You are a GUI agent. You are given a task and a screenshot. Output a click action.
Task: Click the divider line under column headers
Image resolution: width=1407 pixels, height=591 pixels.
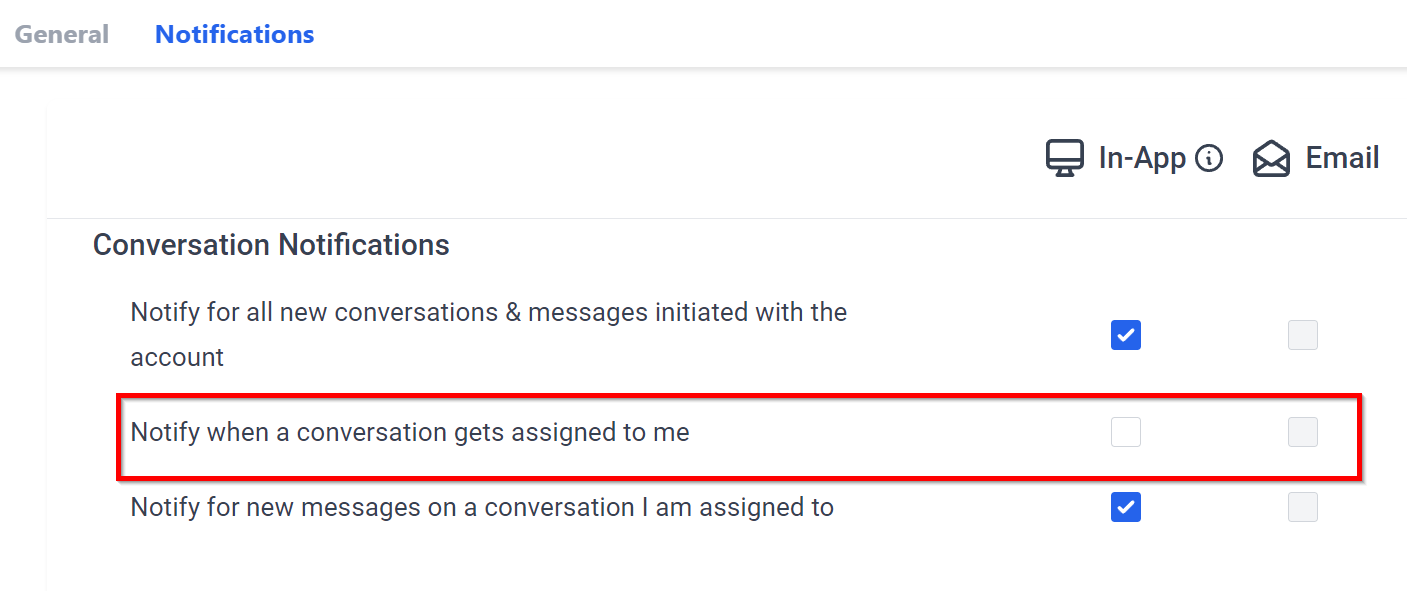(700, 218)
